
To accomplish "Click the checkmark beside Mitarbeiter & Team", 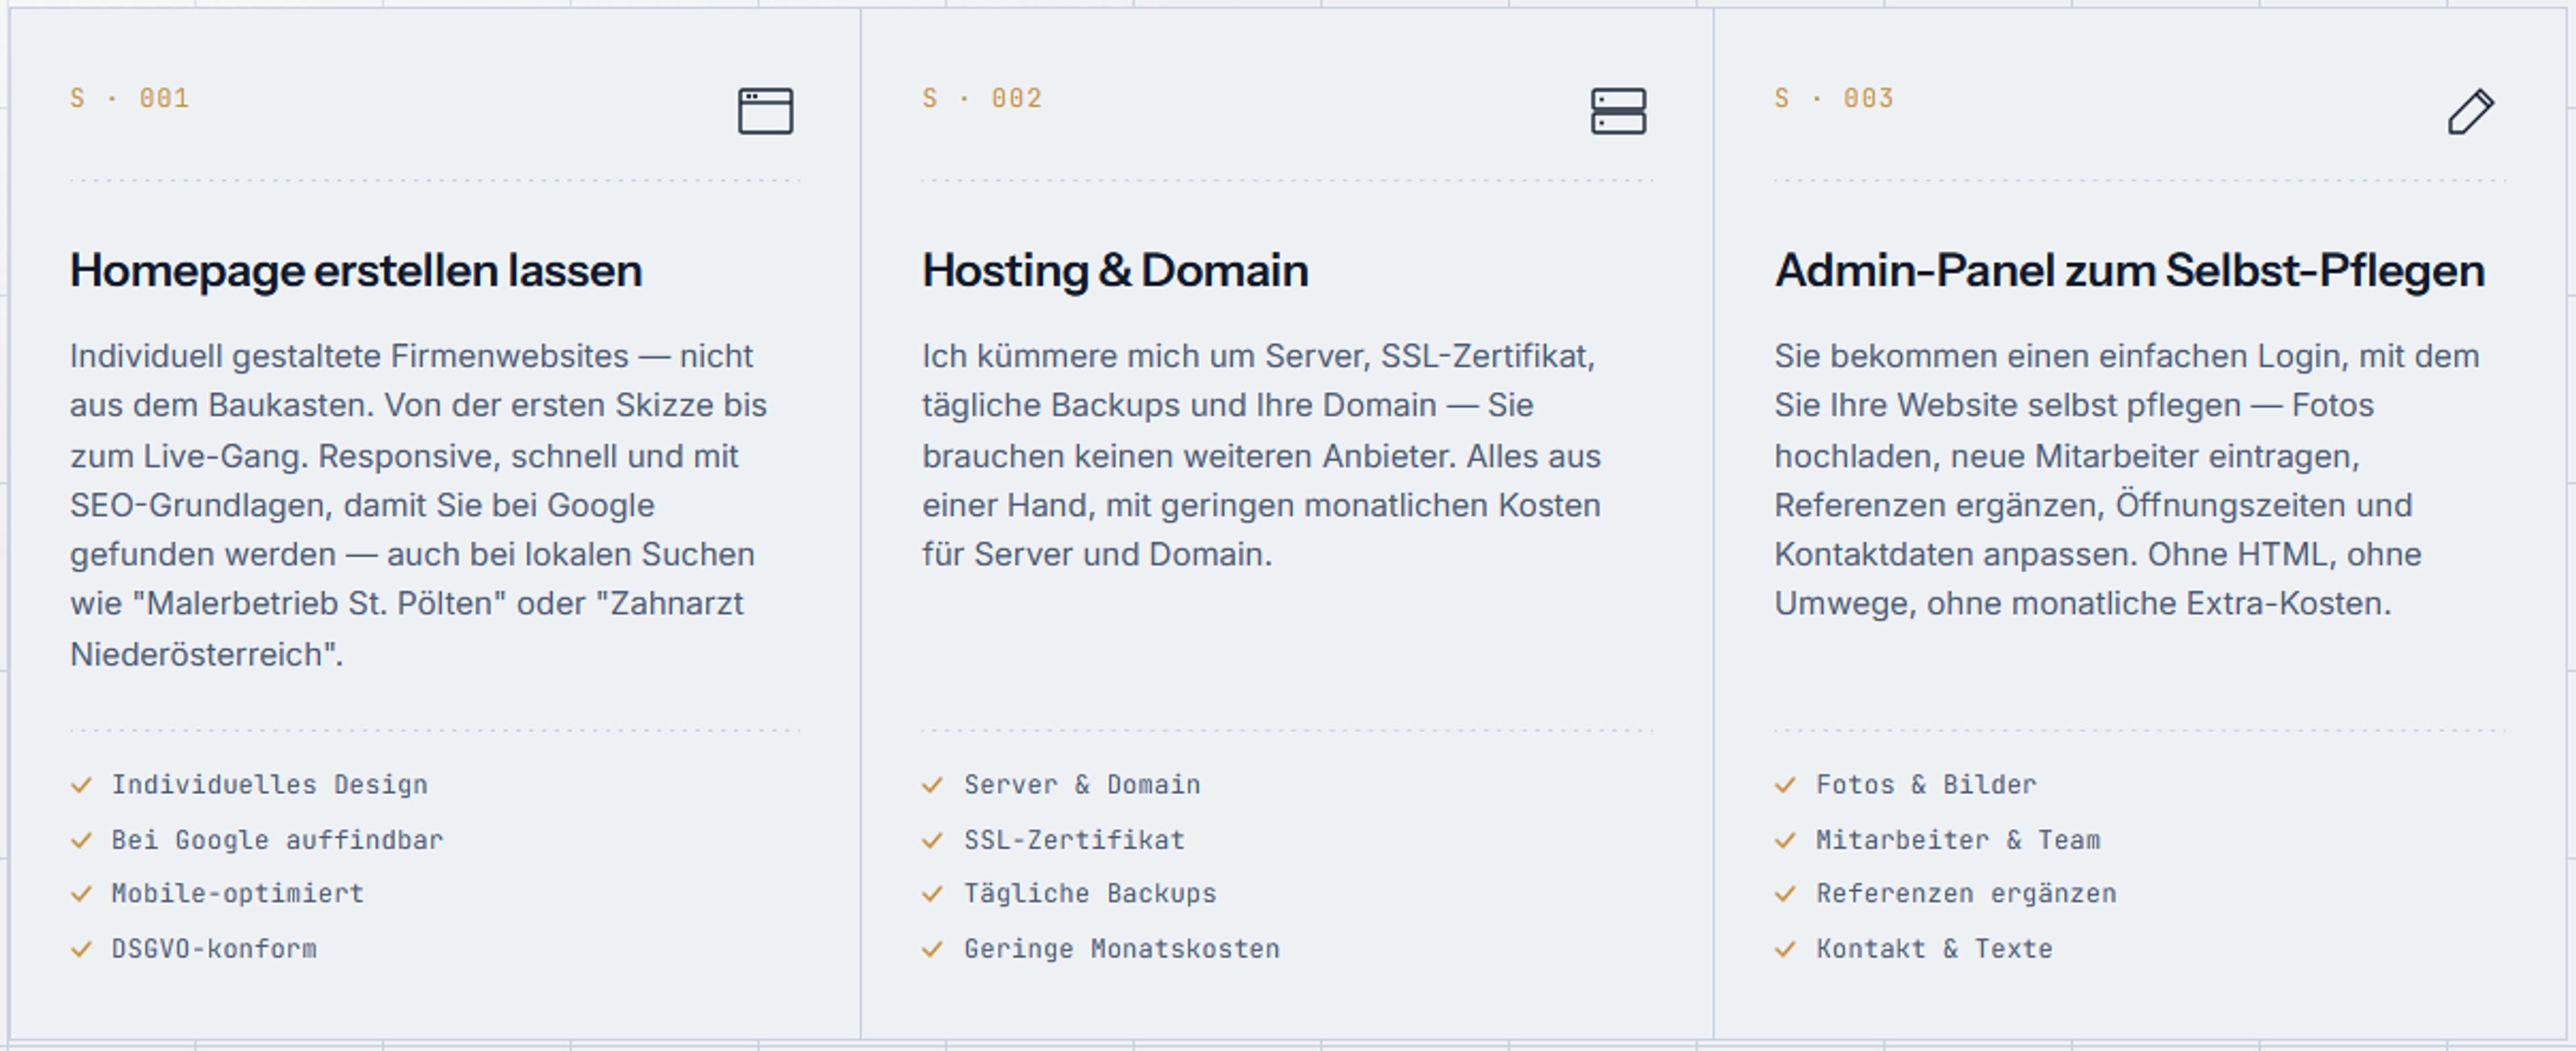I will pos(1786,840).
